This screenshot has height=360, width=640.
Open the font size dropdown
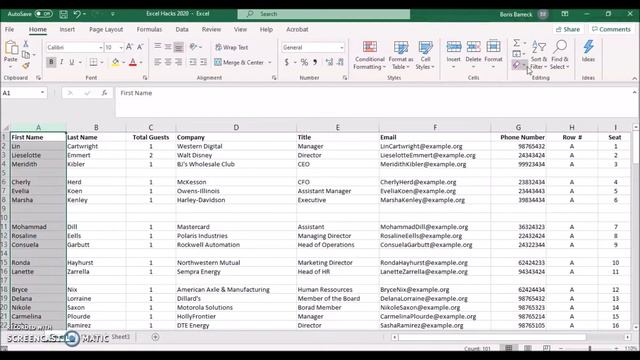(x=121, y=48)
